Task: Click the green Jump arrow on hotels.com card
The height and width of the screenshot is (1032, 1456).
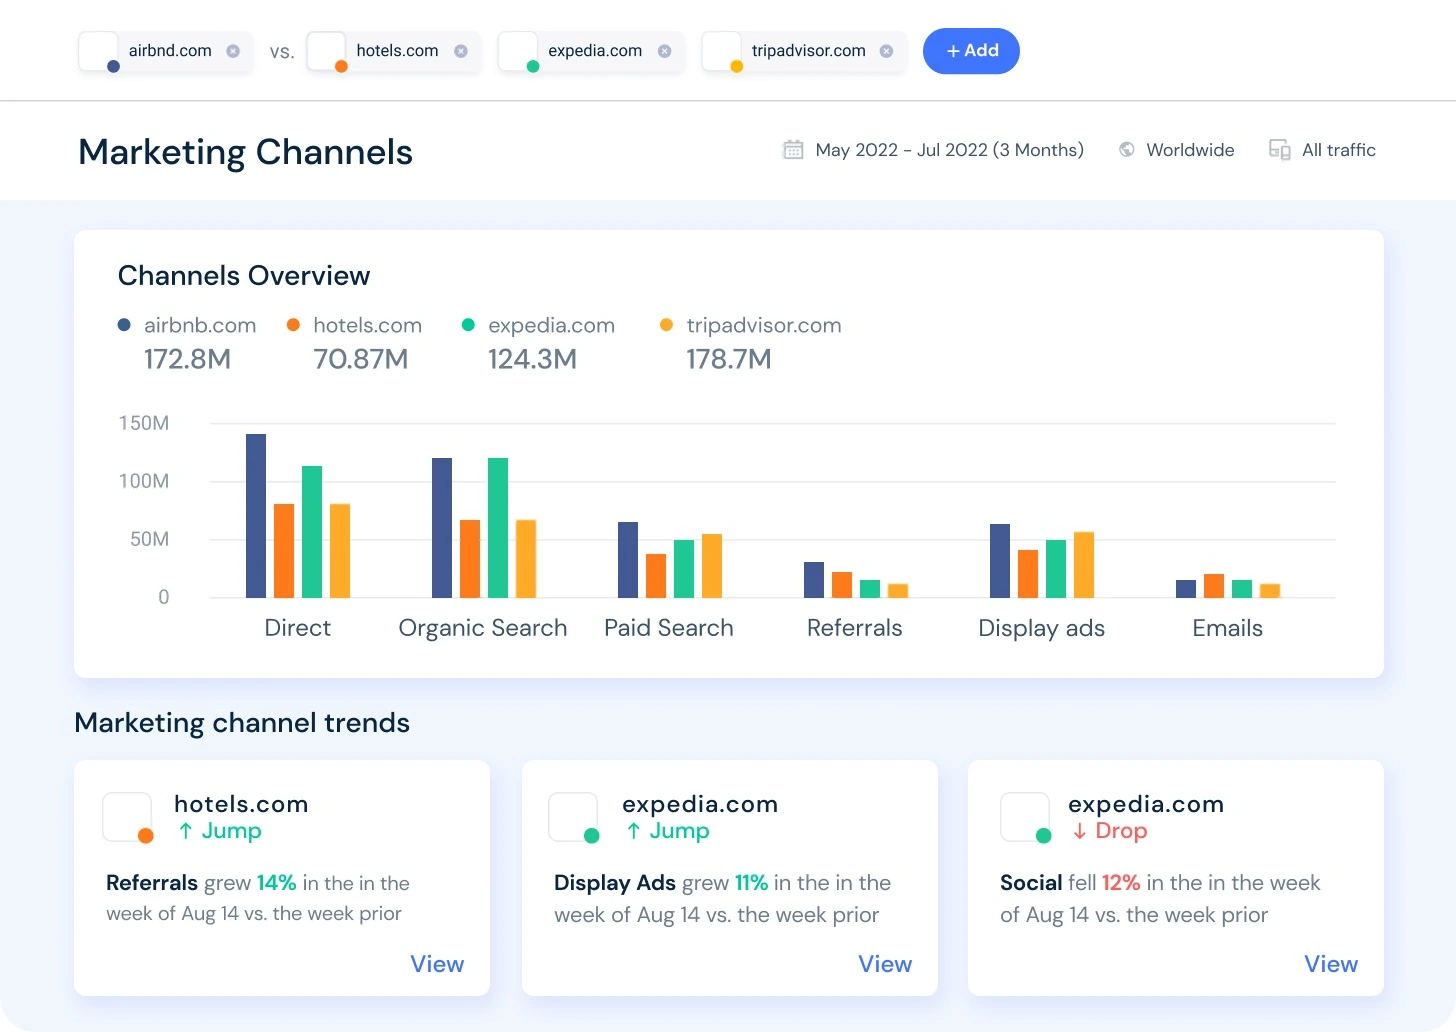Action: tap(186, 830)
